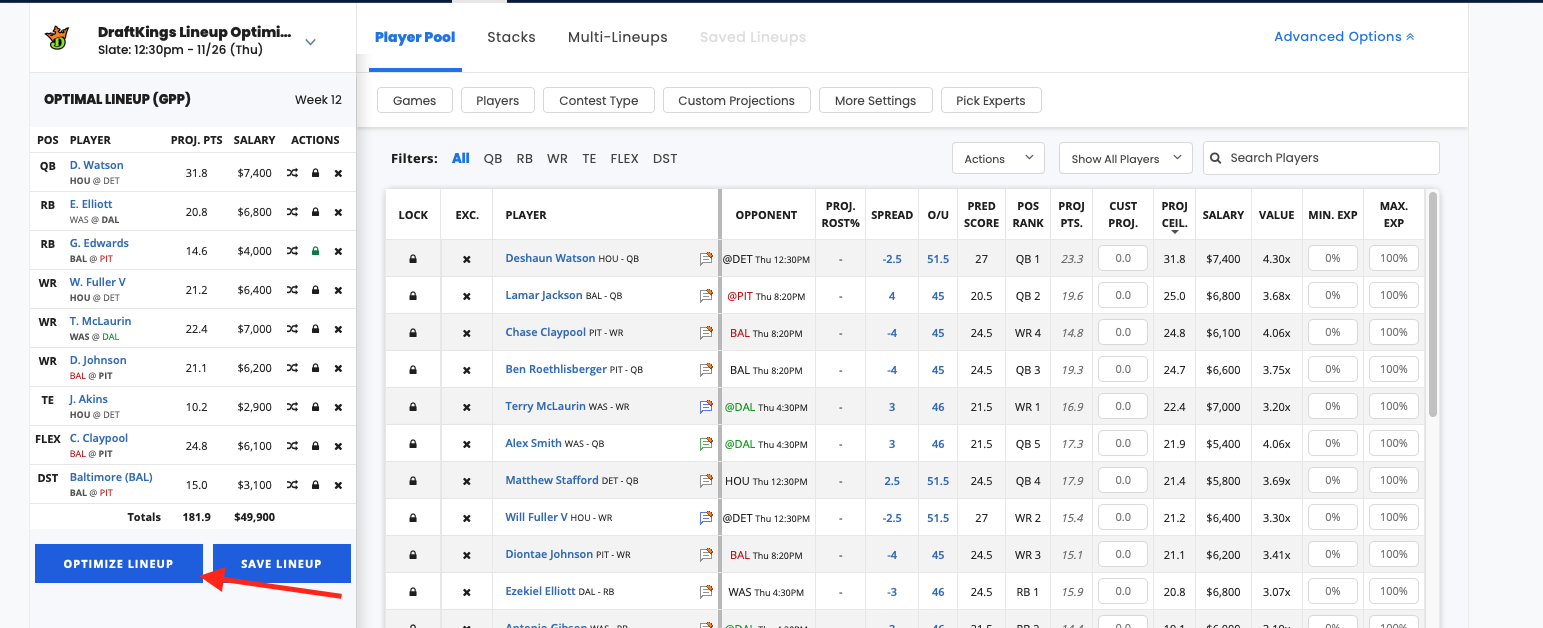
Task: Open the Pick Experts button
Action: tap(990, 100)
